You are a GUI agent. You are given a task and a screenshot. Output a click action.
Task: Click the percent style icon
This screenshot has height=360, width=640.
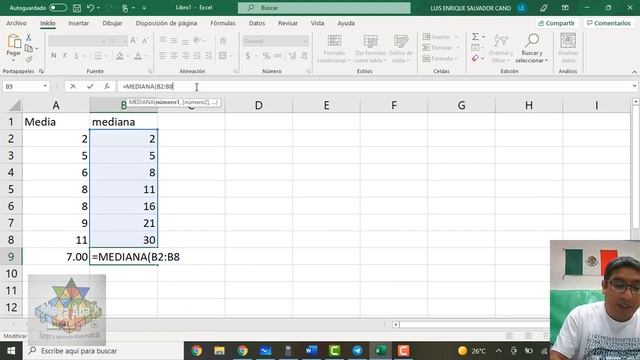click(x=266, y=56)
